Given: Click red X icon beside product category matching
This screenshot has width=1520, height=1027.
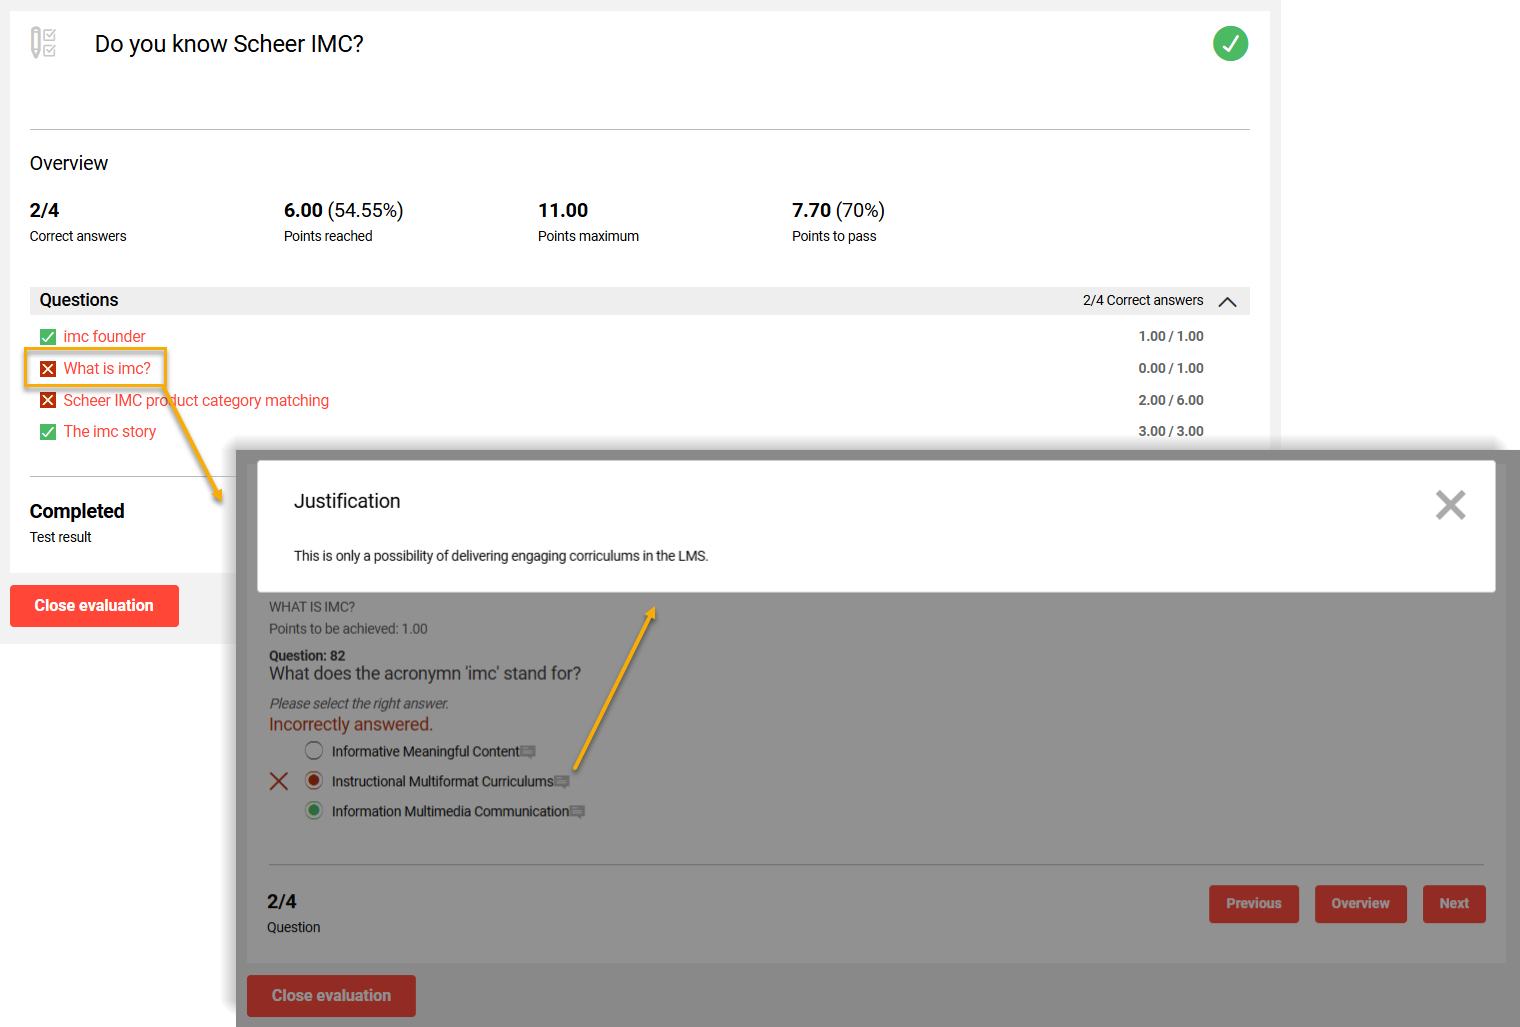Looking at the screenshot, I should 48,401.
